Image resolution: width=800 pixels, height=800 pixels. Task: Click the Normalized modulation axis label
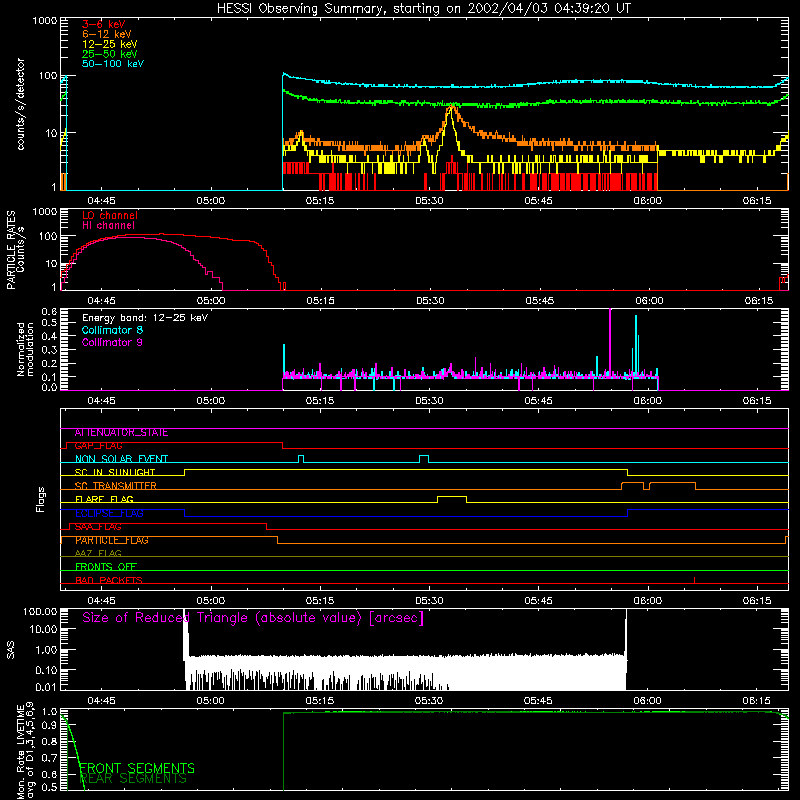pyautogui.click(x=25, y=349)
